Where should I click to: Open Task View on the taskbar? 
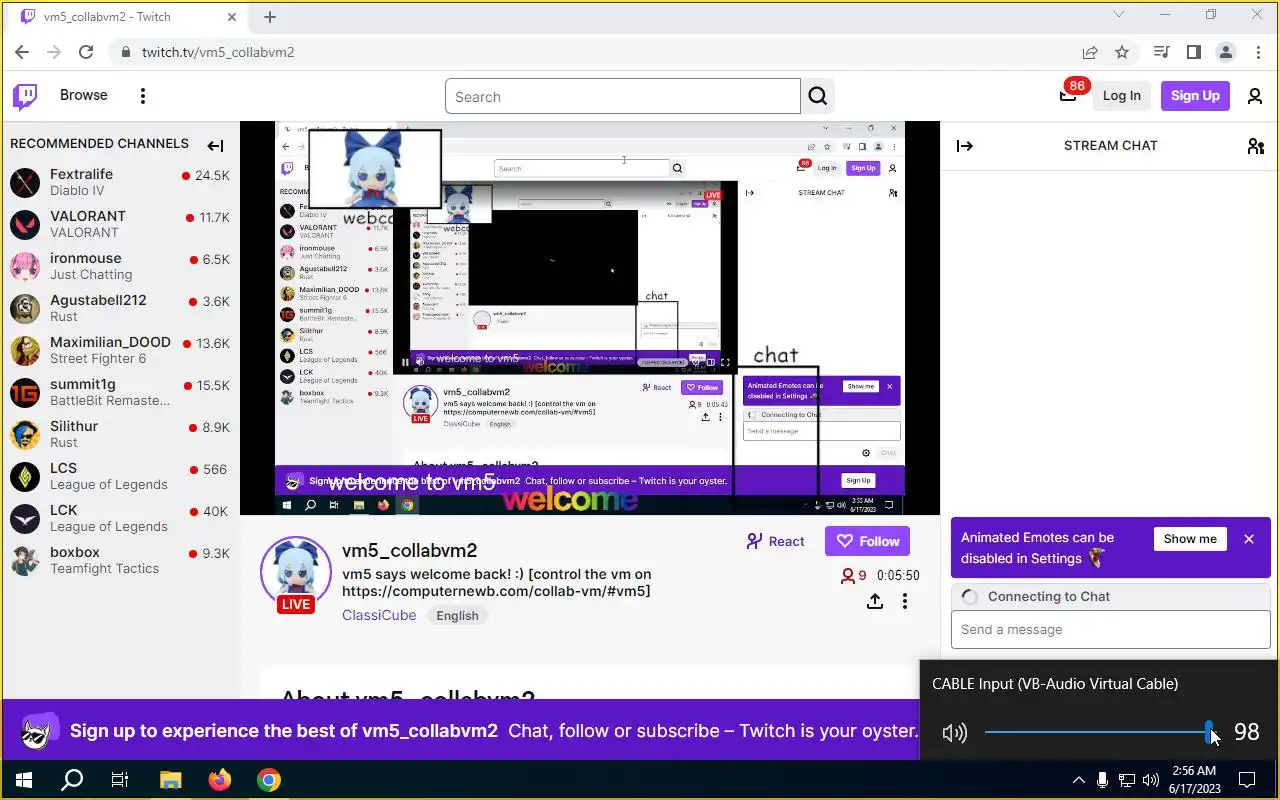pyautogui.click(x=120, y=780)
